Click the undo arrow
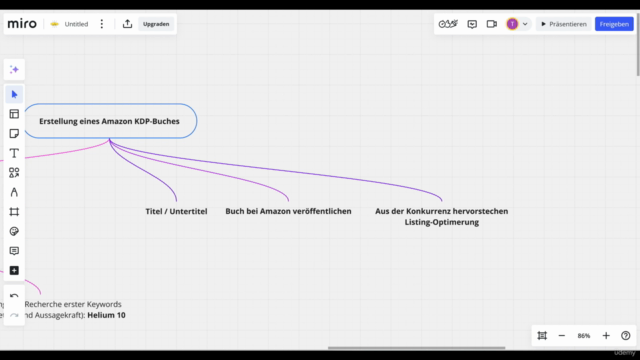Screen dimensions: 640x360 coord(14,296)
